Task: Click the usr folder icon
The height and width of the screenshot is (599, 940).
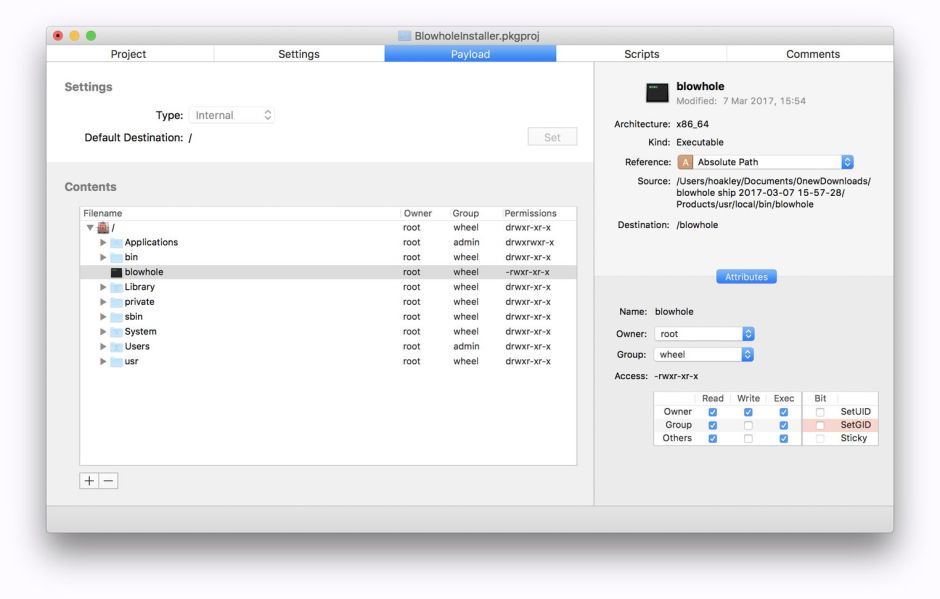Action: (x=118, y=361)
